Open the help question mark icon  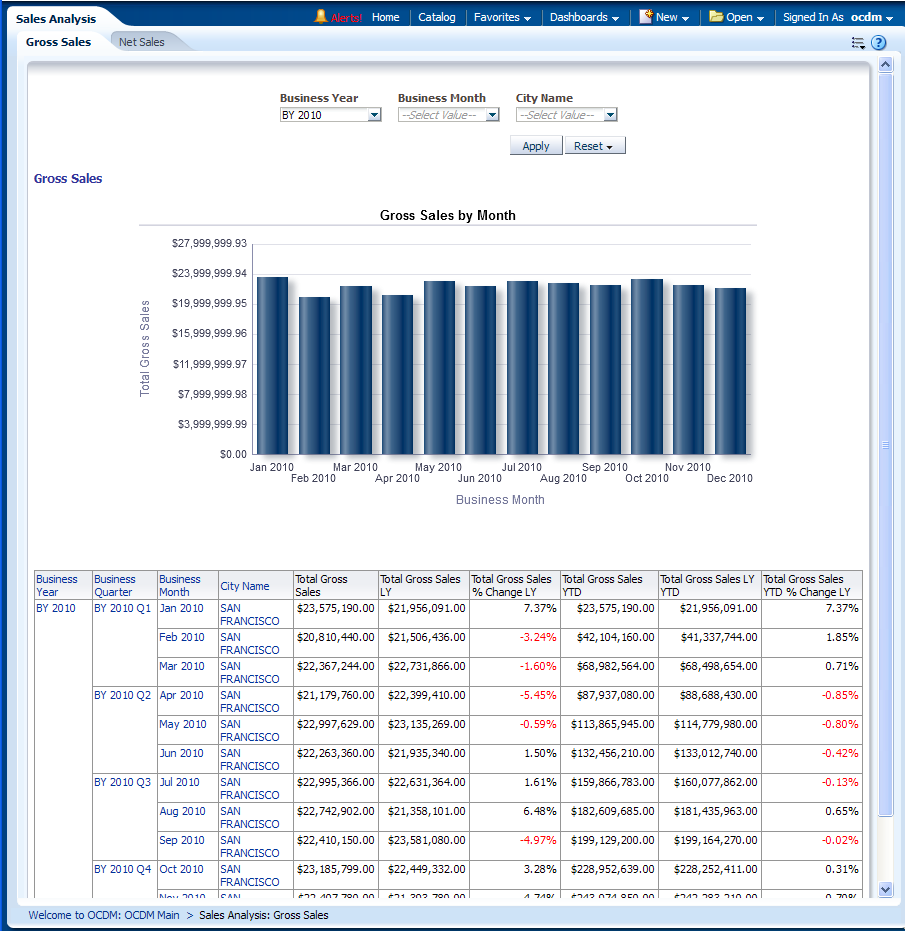pyautogui.click(x=879, y=43)
